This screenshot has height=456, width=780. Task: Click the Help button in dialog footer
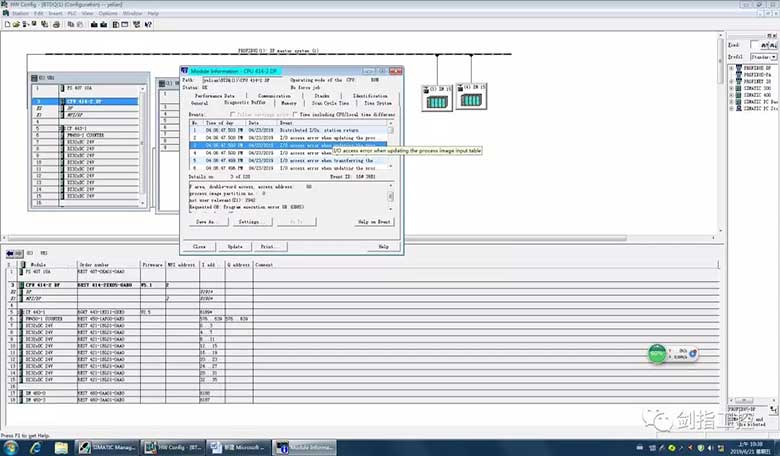click(x=384, y=247)
